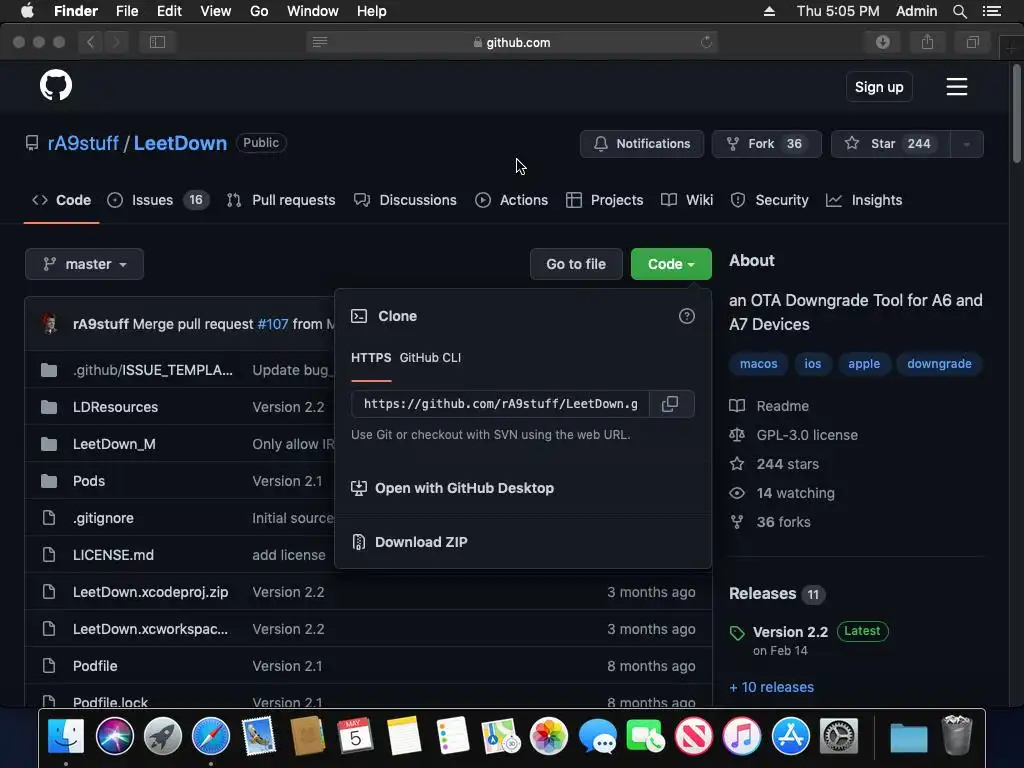
Task: Toggle the Safari sidebar button
Action: tap(157, 42)
